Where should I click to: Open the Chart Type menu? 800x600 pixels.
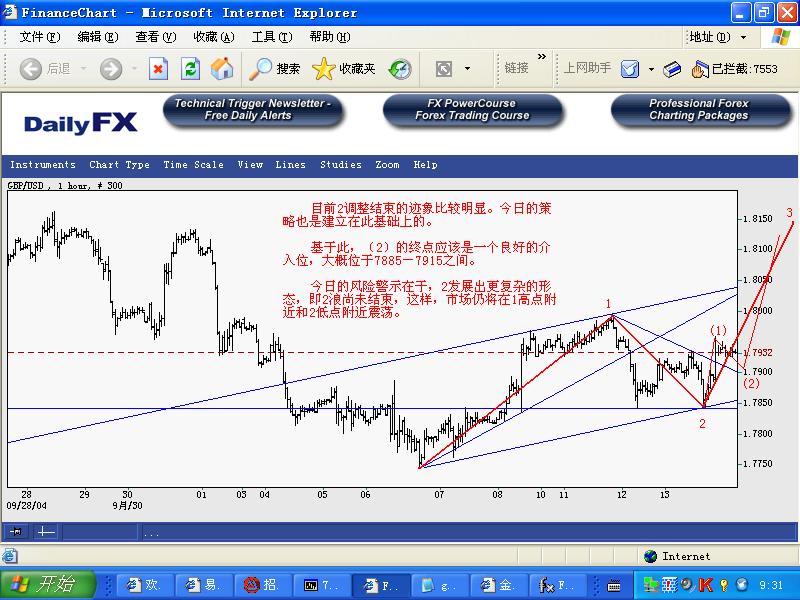(119, 165)
